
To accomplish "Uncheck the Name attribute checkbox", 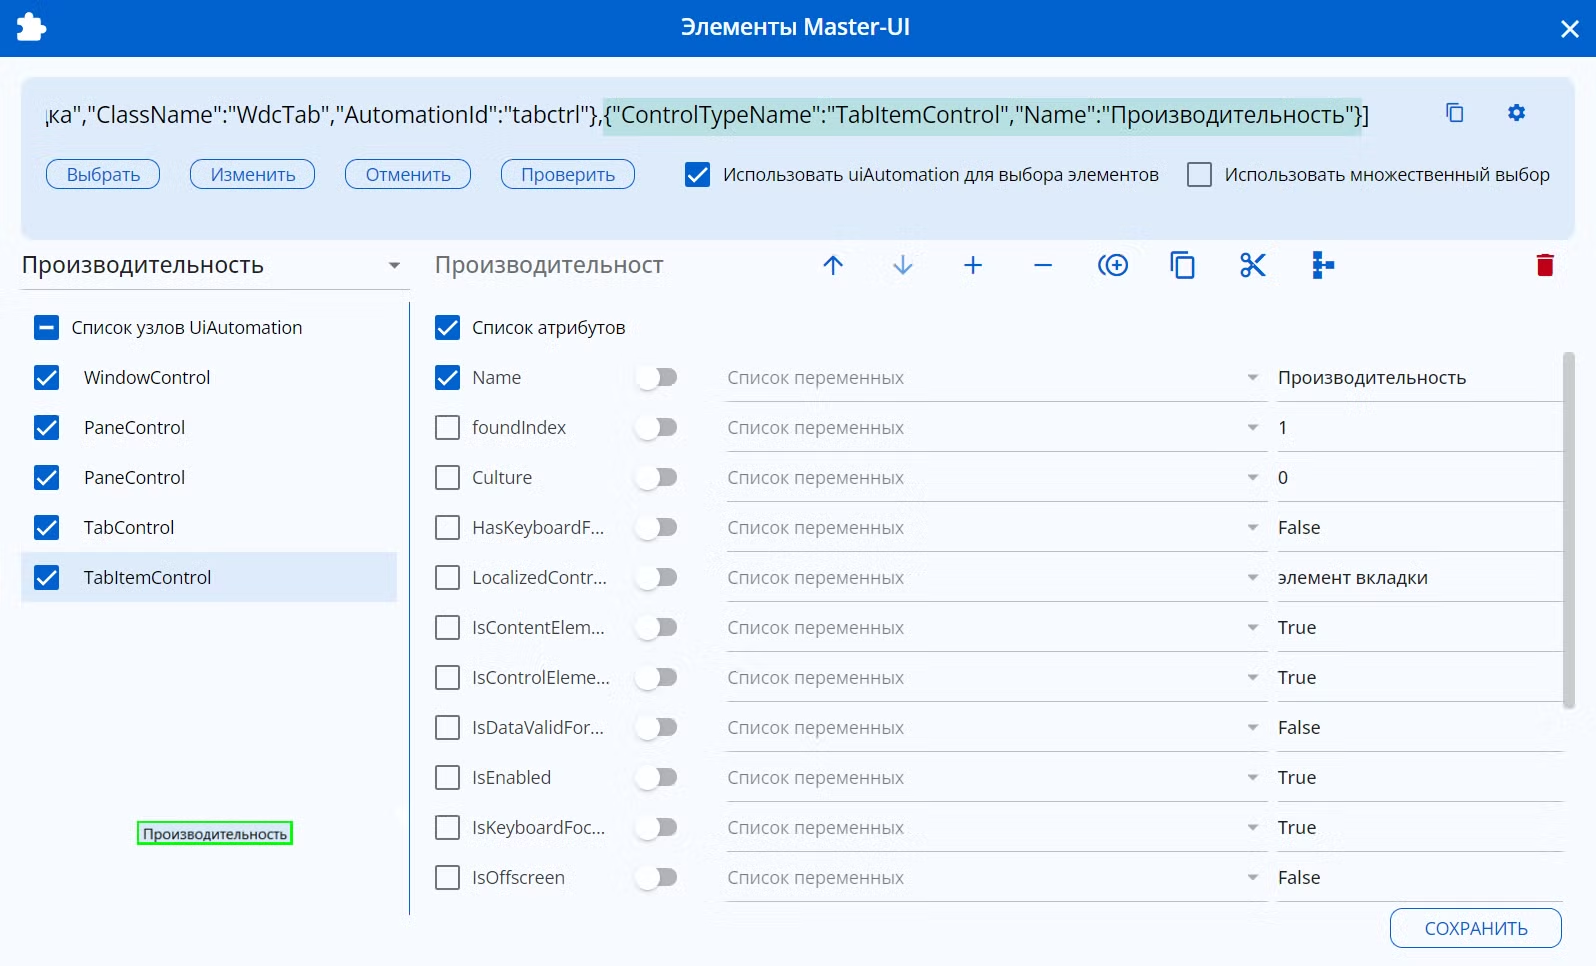I will click(447, 377).
